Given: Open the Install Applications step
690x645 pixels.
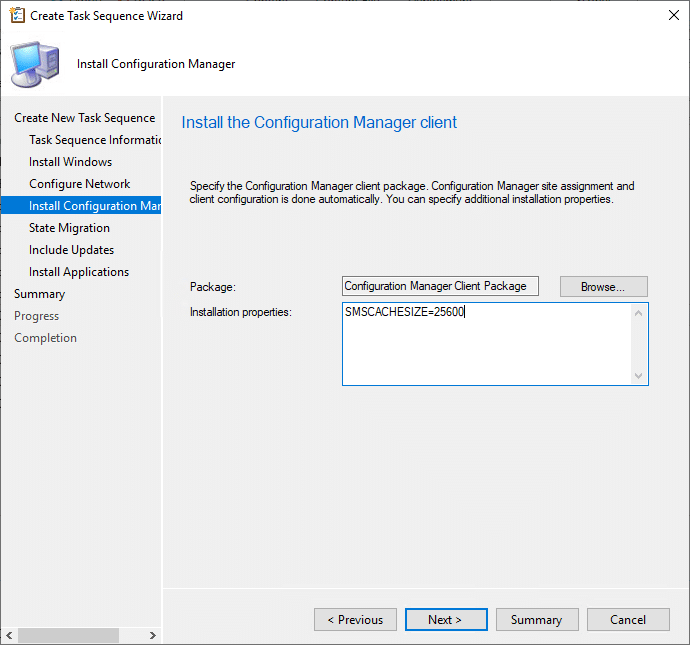Looking at the screenshot, I should pyautogui.click(x=79, y=272).
